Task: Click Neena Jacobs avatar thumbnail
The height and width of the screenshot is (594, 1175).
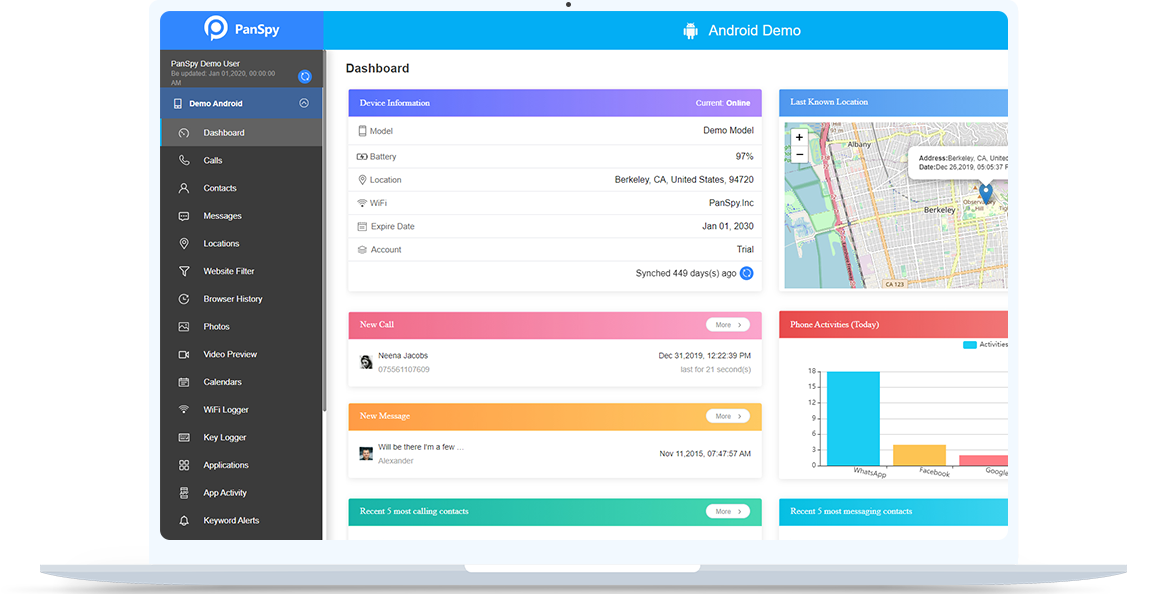Action: (366, 363)
